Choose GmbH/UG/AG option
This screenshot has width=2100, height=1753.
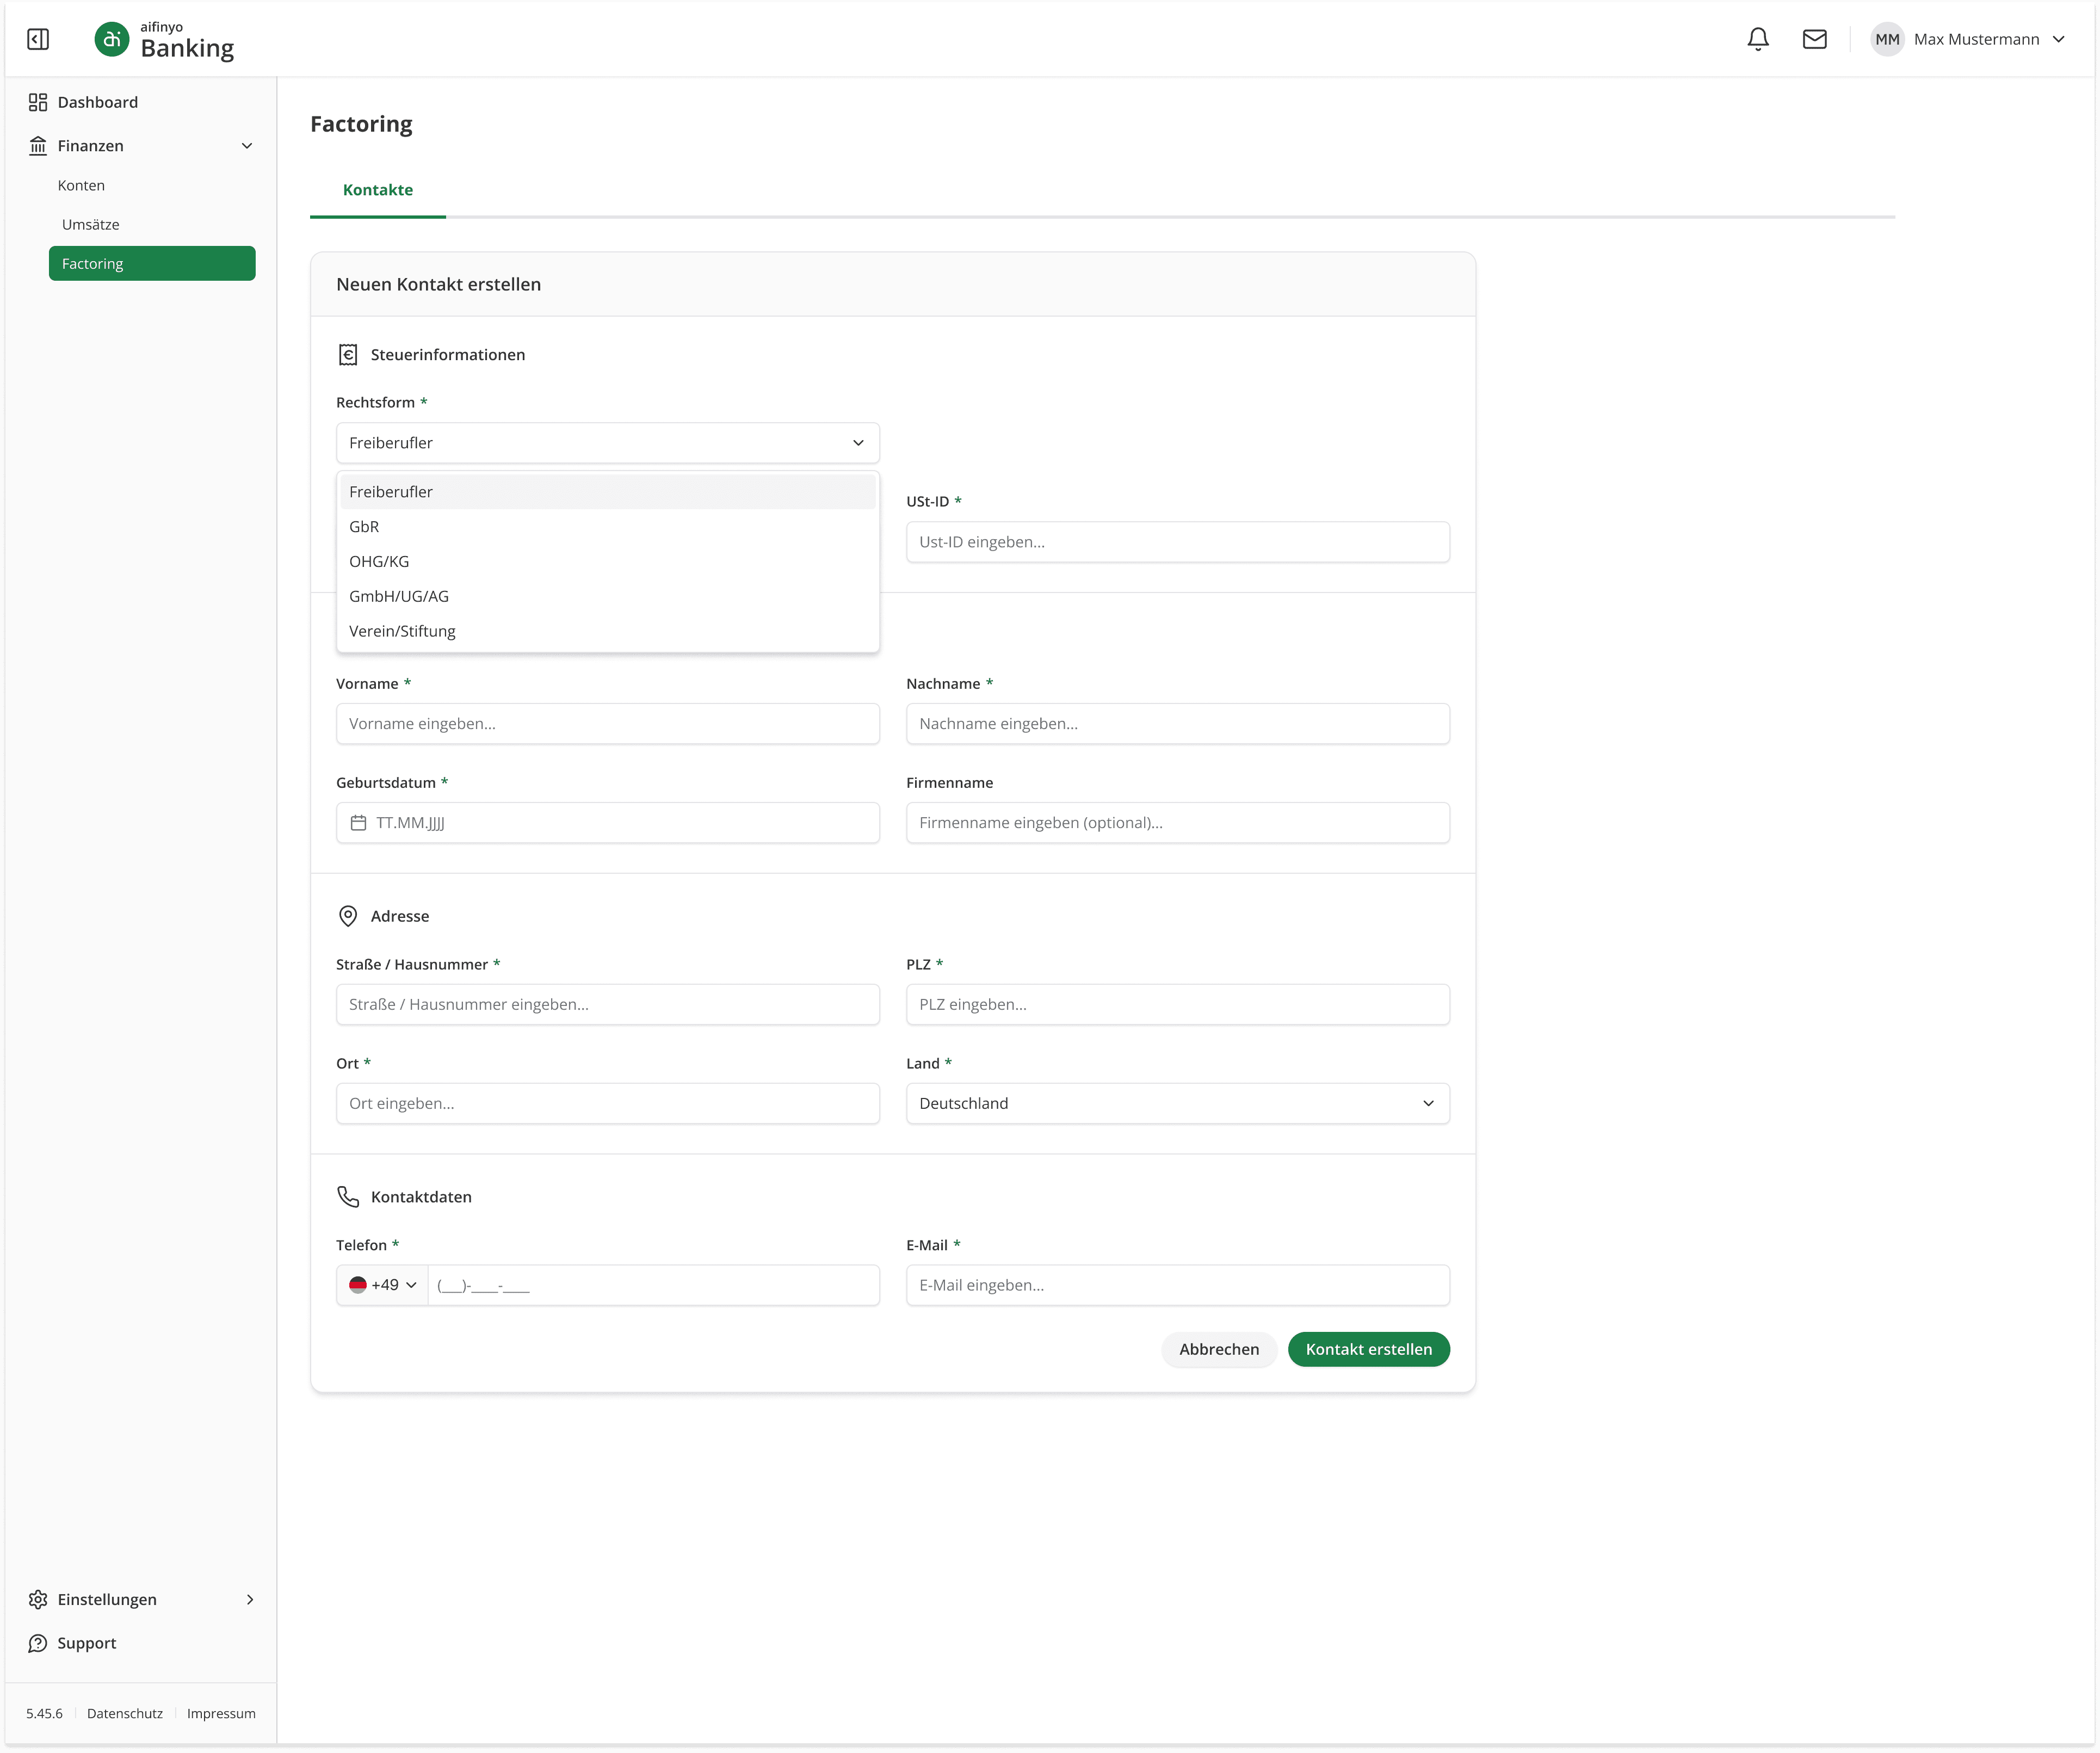coord(399,596)
